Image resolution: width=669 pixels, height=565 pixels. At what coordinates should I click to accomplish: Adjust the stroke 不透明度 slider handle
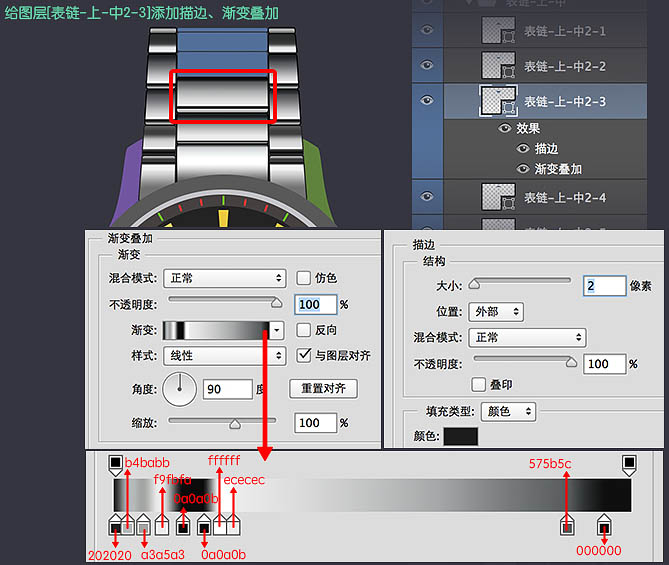[x=571, y=362]
